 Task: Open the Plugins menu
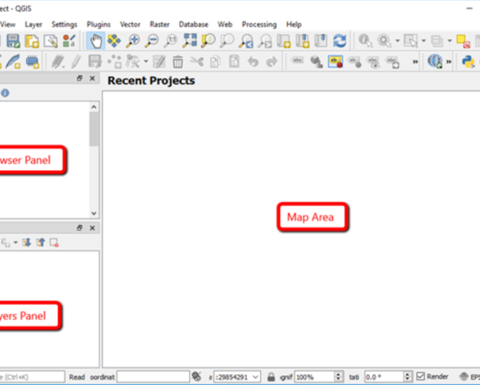coord(99,24)
